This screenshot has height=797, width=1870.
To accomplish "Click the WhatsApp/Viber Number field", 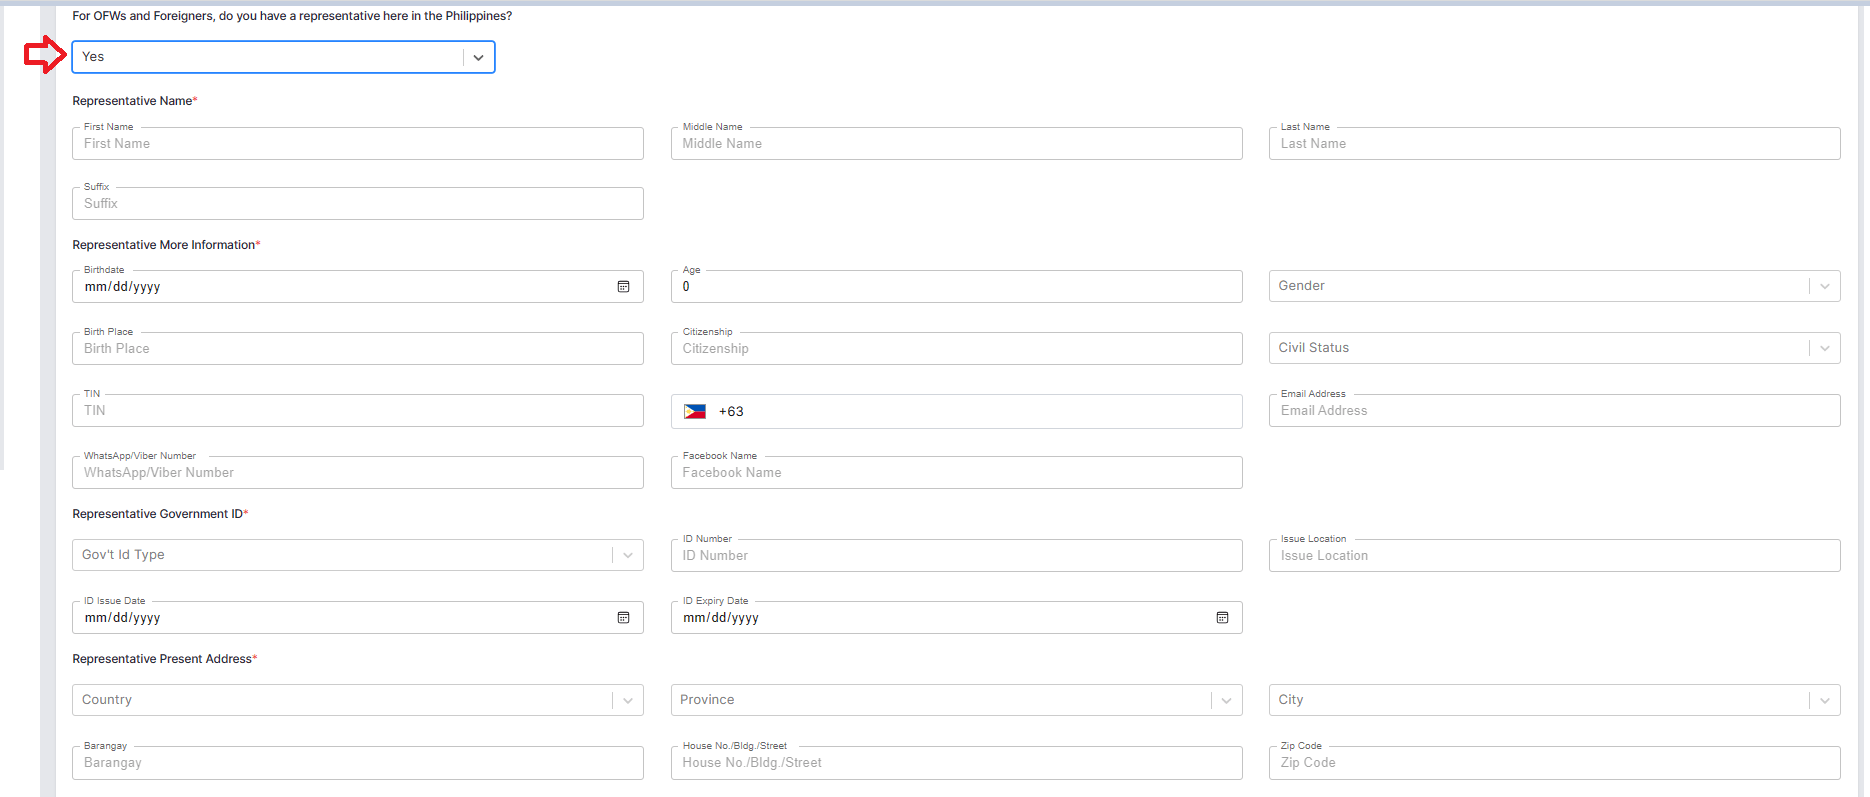I will 357,473.
